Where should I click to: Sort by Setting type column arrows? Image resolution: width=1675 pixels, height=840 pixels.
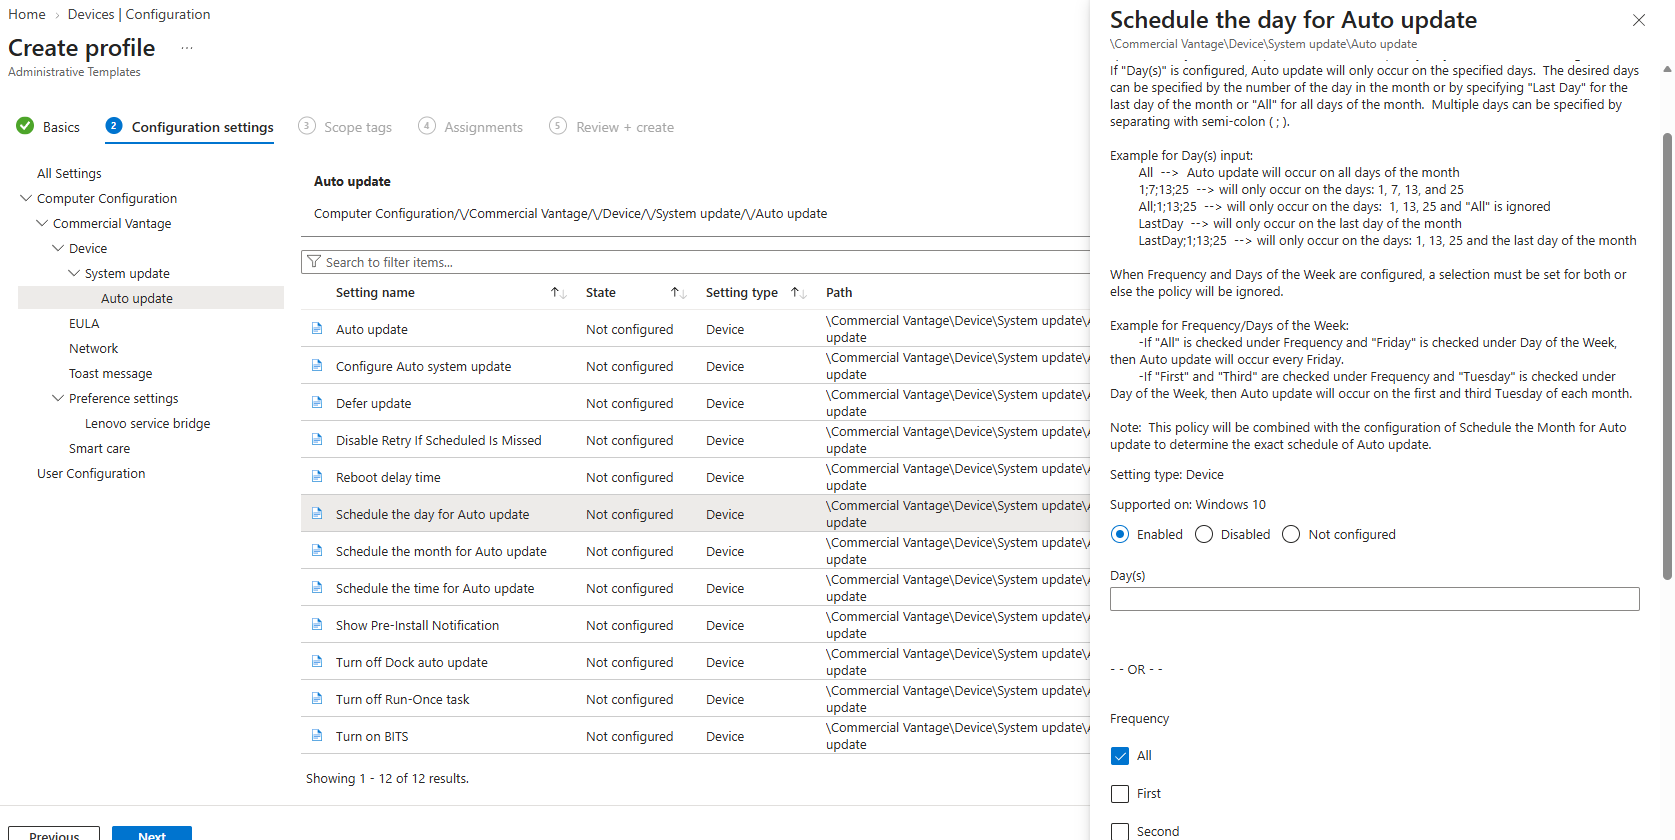798,293
